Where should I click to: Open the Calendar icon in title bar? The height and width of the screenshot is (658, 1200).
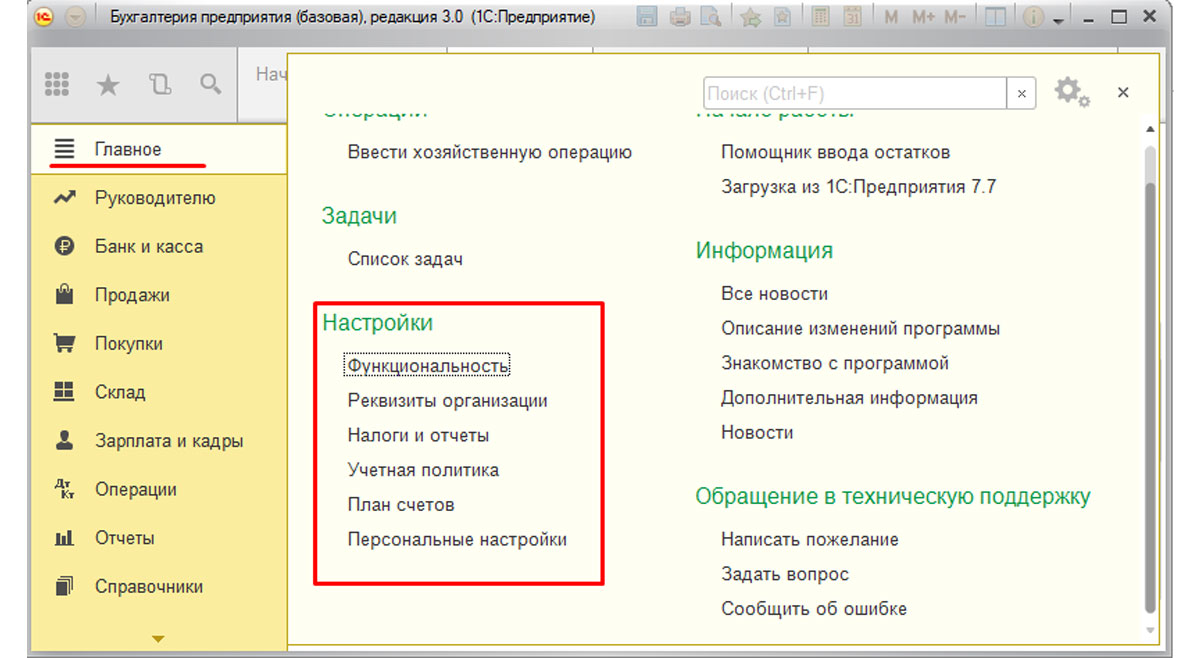[852, 17]
